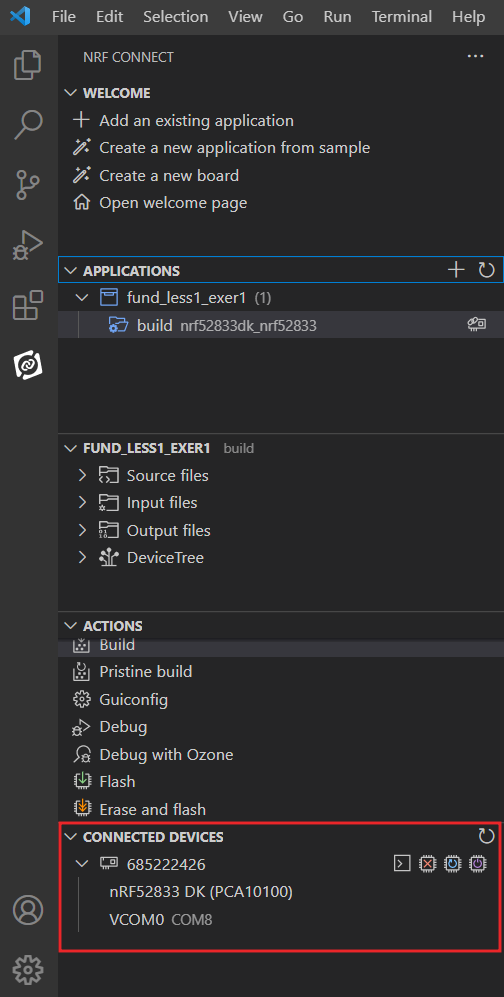The height and width of the screenshot is (997, 504).
Task: Select the nRF Connect activity bar icon
Action: [28, 366]
